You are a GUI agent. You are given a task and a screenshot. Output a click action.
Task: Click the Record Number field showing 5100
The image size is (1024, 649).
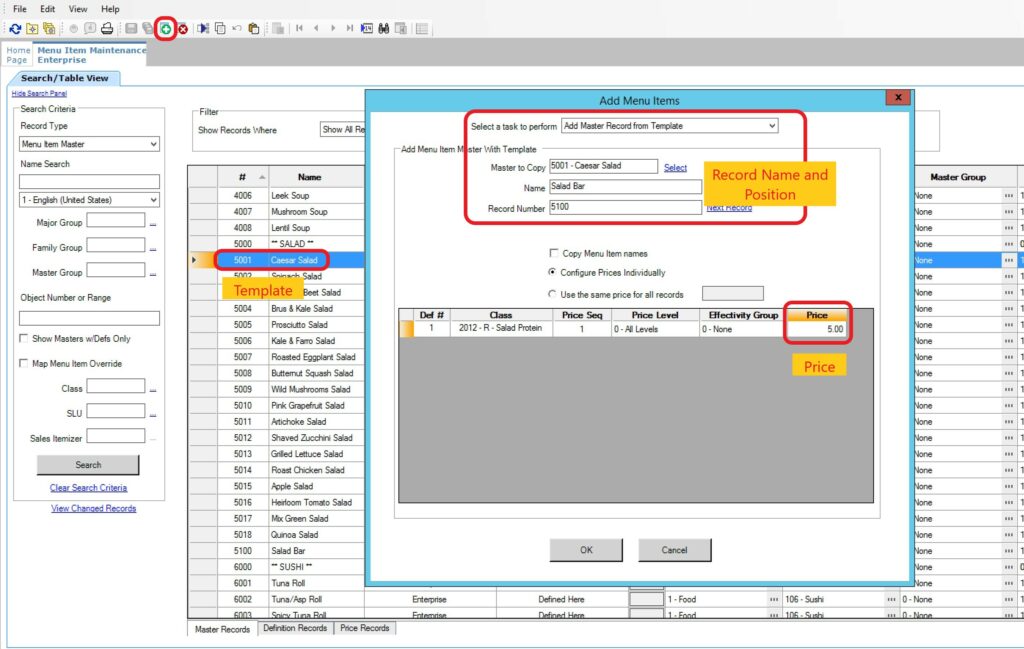pos(625,208)
